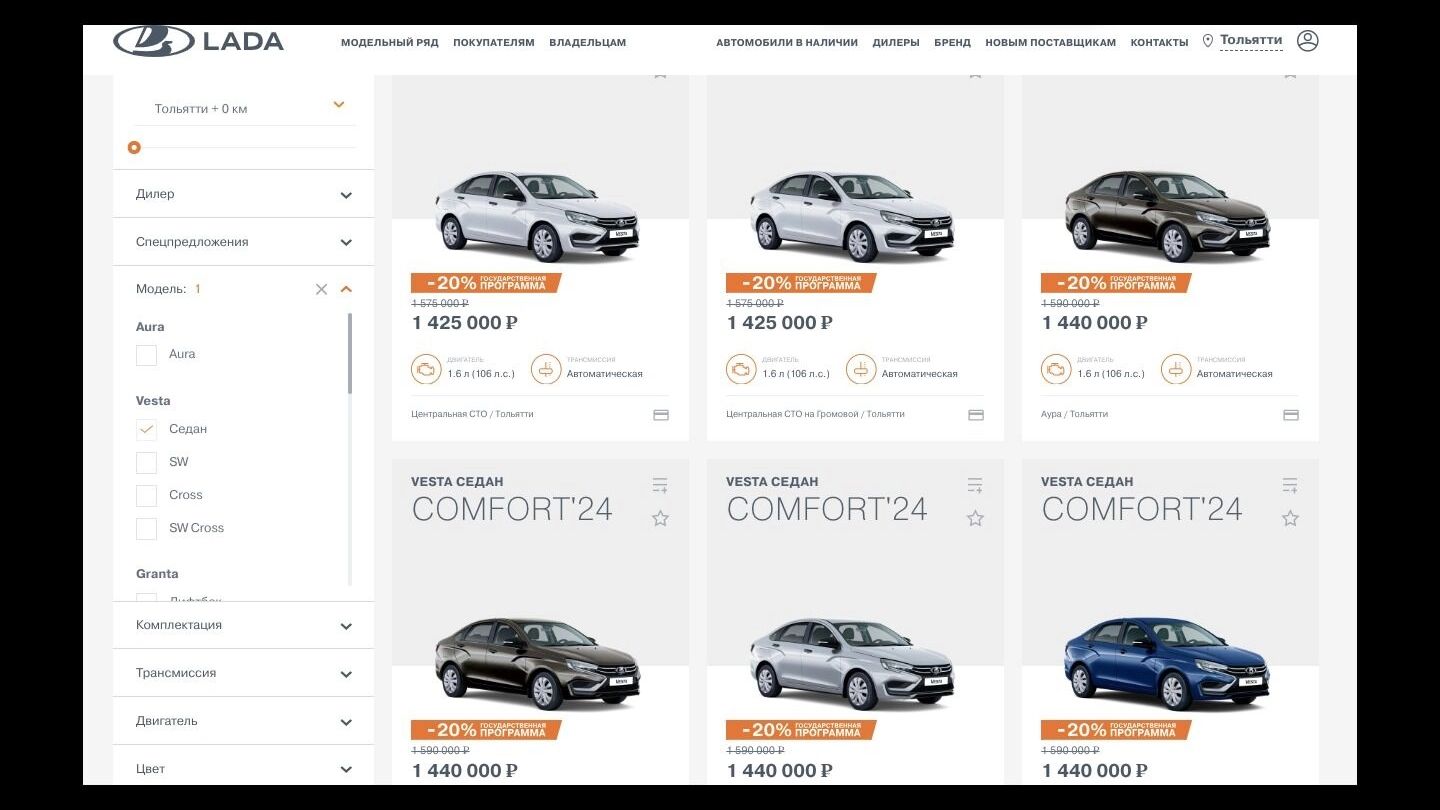The height and width of the screenshot is (810, 1440).
Task: Add the blue Vesta Comfort'24 to comparison
Action: (1290, 486)
